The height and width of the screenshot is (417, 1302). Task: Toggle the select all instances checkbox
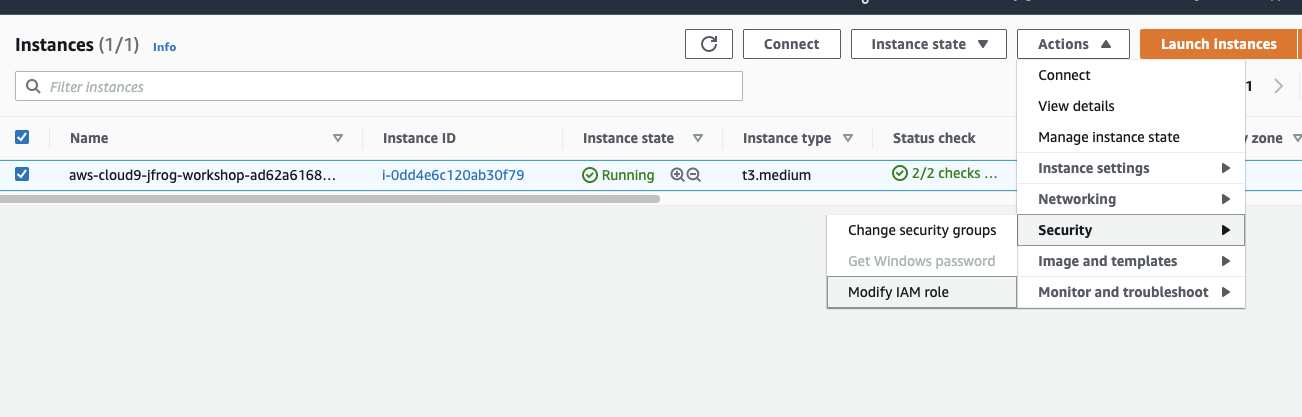click(22, 138)
